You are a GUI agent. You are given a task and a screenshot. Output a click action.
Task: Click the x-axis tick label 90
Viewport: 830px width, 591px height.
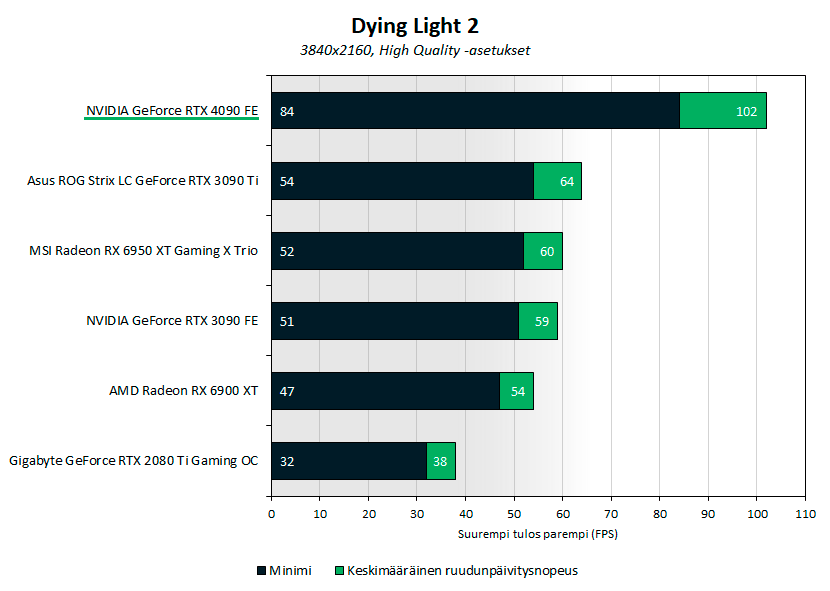708,514
